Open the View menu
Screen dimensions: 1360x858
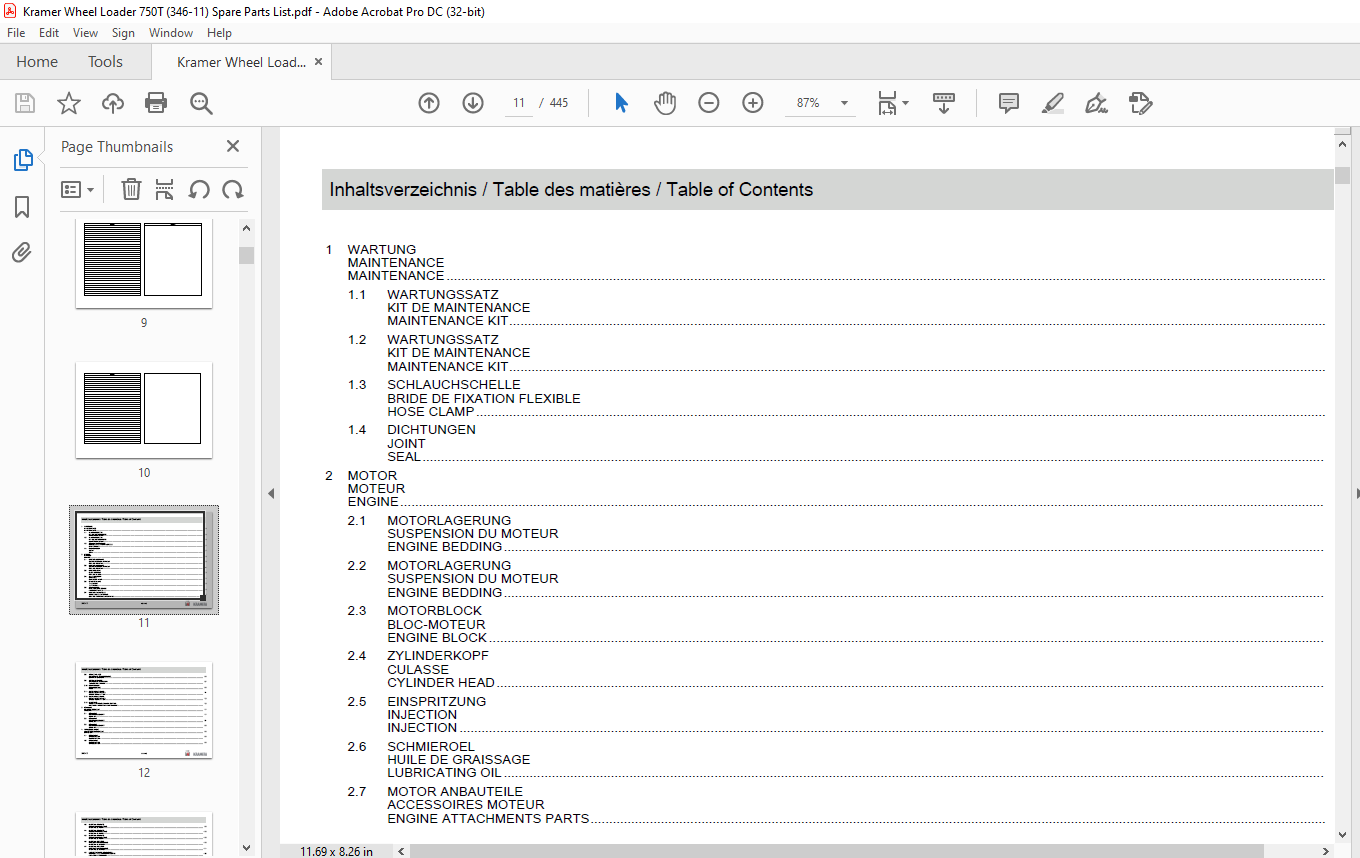(x=86, y=33)
